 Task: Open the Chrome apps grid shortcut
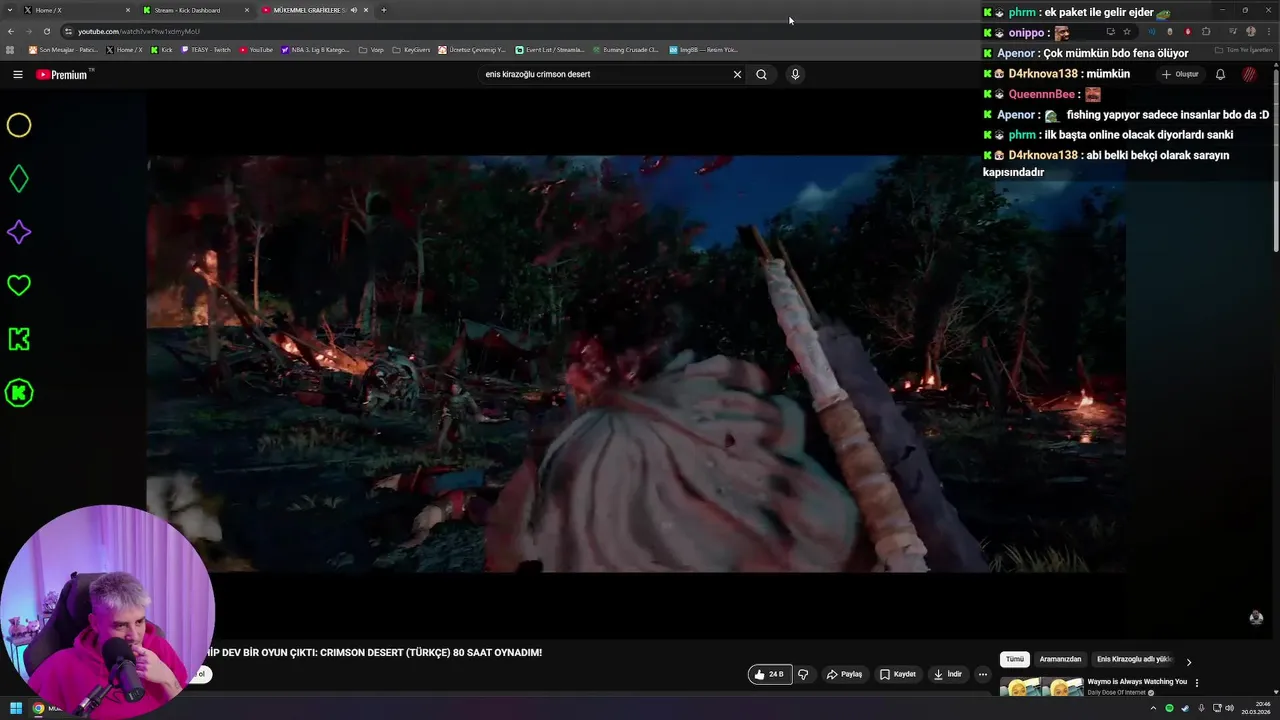click(x=10, y=49)
